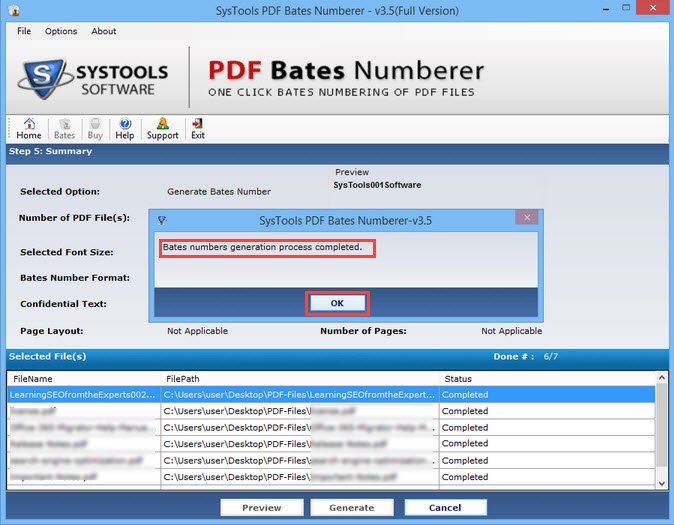The width and height of the screenshot is (674, 525).
Task: Open the About menu
Action: (104, 31)
